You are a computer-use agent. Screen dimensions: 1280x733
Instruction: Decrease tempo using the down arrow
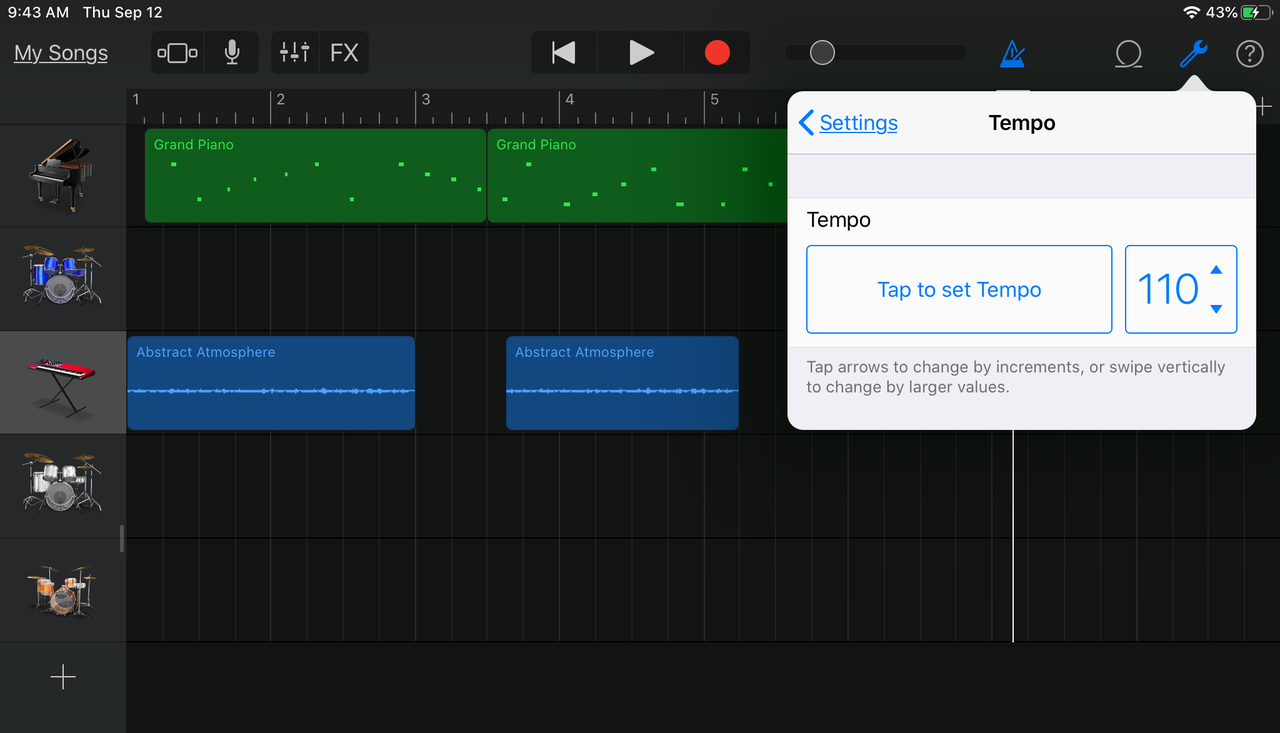(1216, 309)
